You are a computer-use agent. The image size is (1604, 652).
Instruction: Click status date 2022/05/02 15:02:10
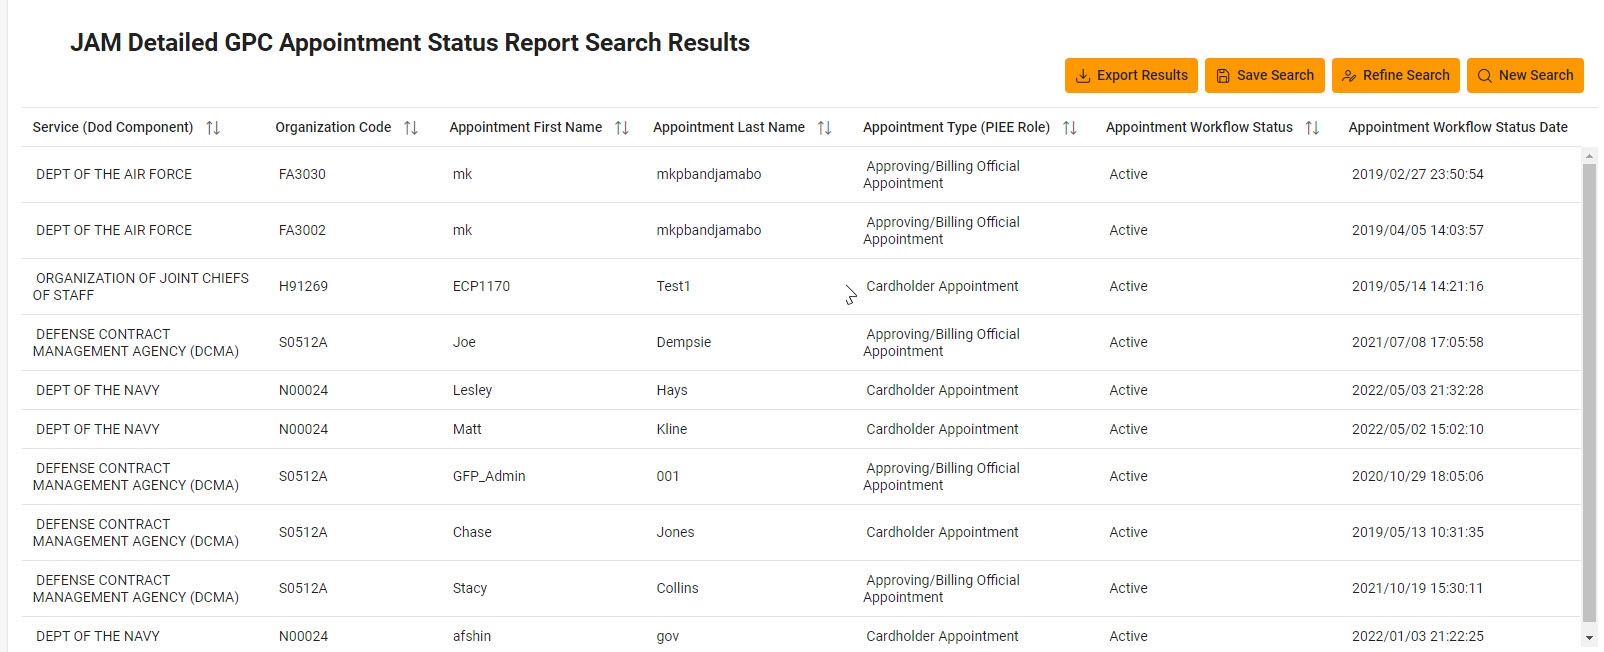pos(1417,429)
